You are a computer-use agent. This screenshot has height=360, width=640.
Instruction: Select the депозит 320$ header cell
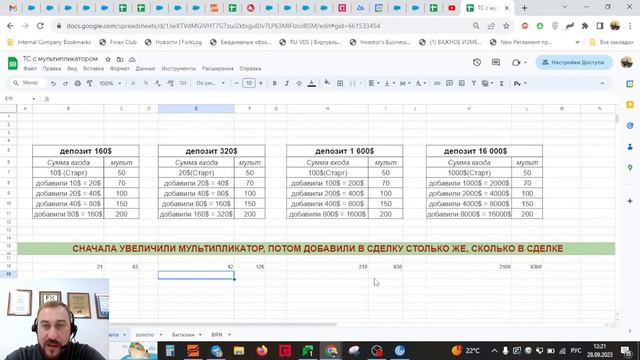[211, 151]
